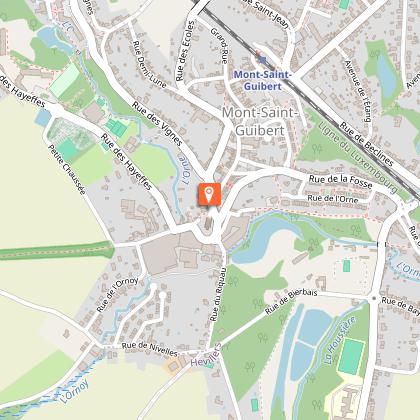The width and height of the screenshot is (420, 420).
Task: Select the Petite Chaussée street label
Action: 67,169
